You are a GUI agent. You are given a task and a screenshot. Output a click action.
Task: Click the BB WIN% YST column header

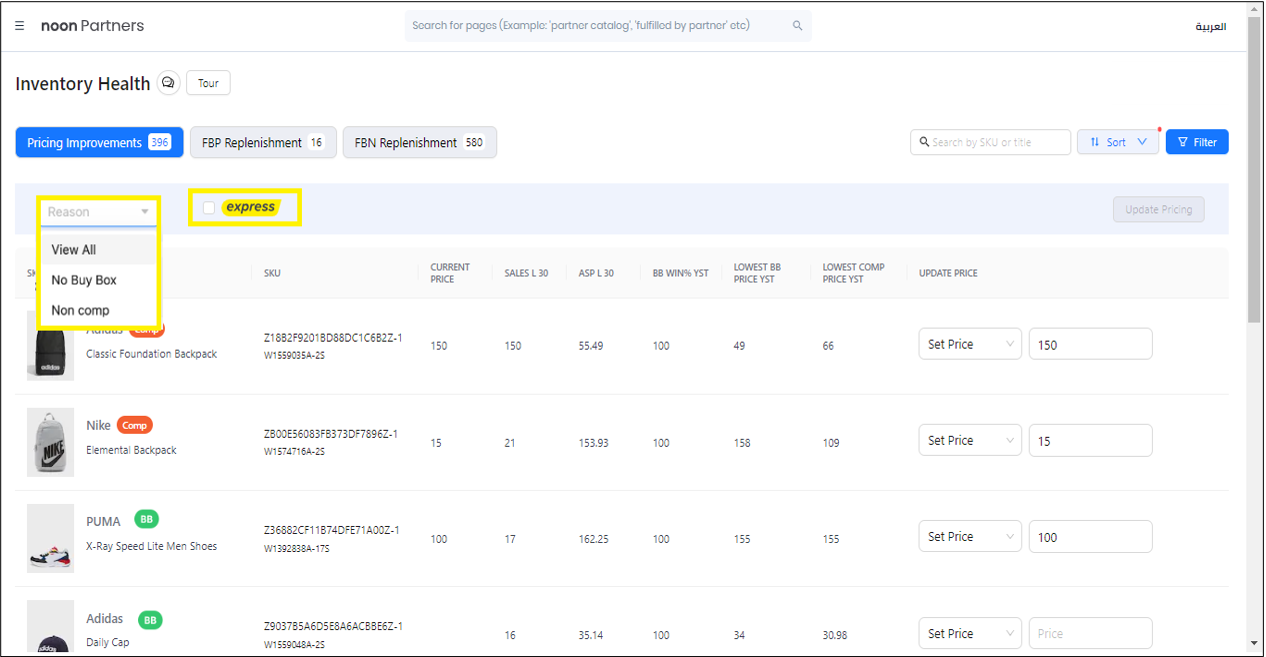coord(680,273)
